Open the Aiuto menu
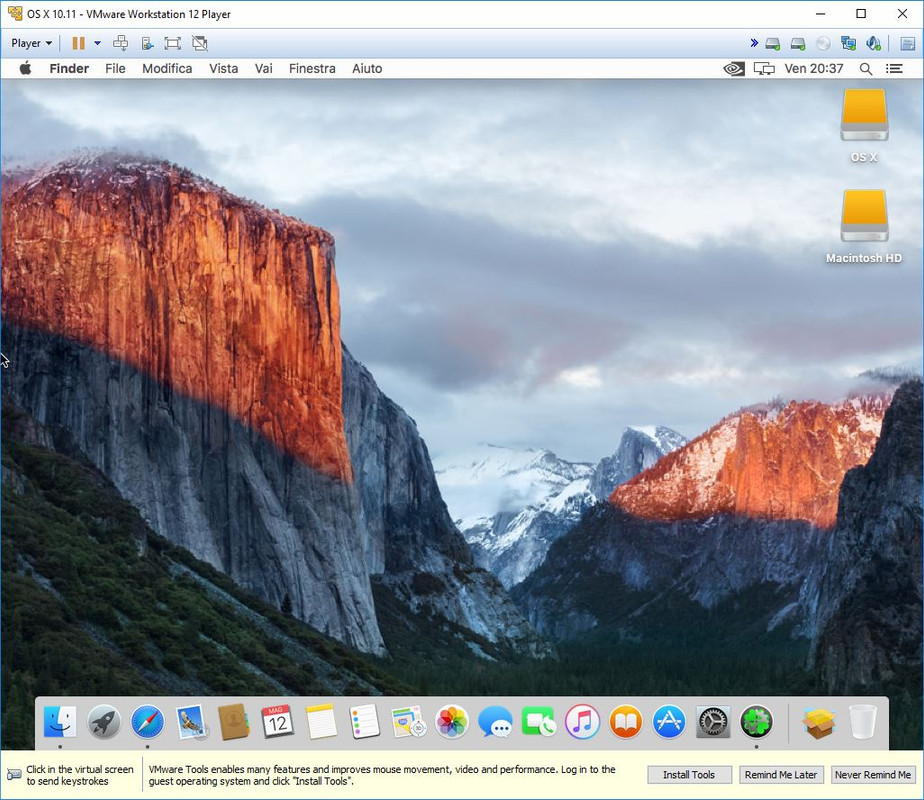 pyautogui.click(x=367, y=68)
